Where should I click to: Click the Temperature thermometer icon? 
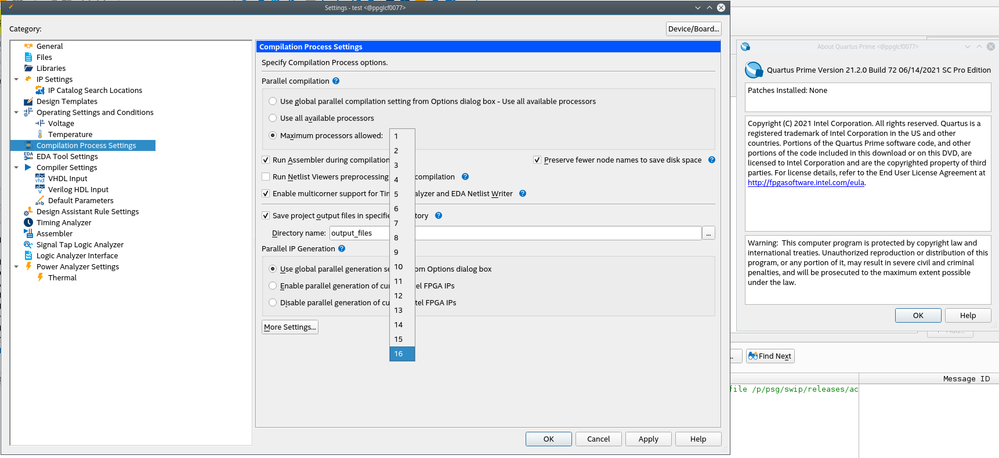coord(40,134)
